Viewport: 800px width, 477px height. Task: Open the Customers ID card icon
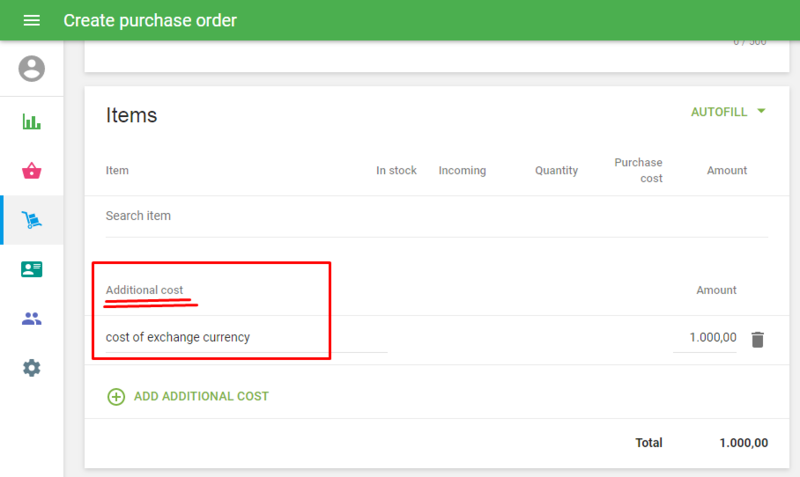pos(32,269)
